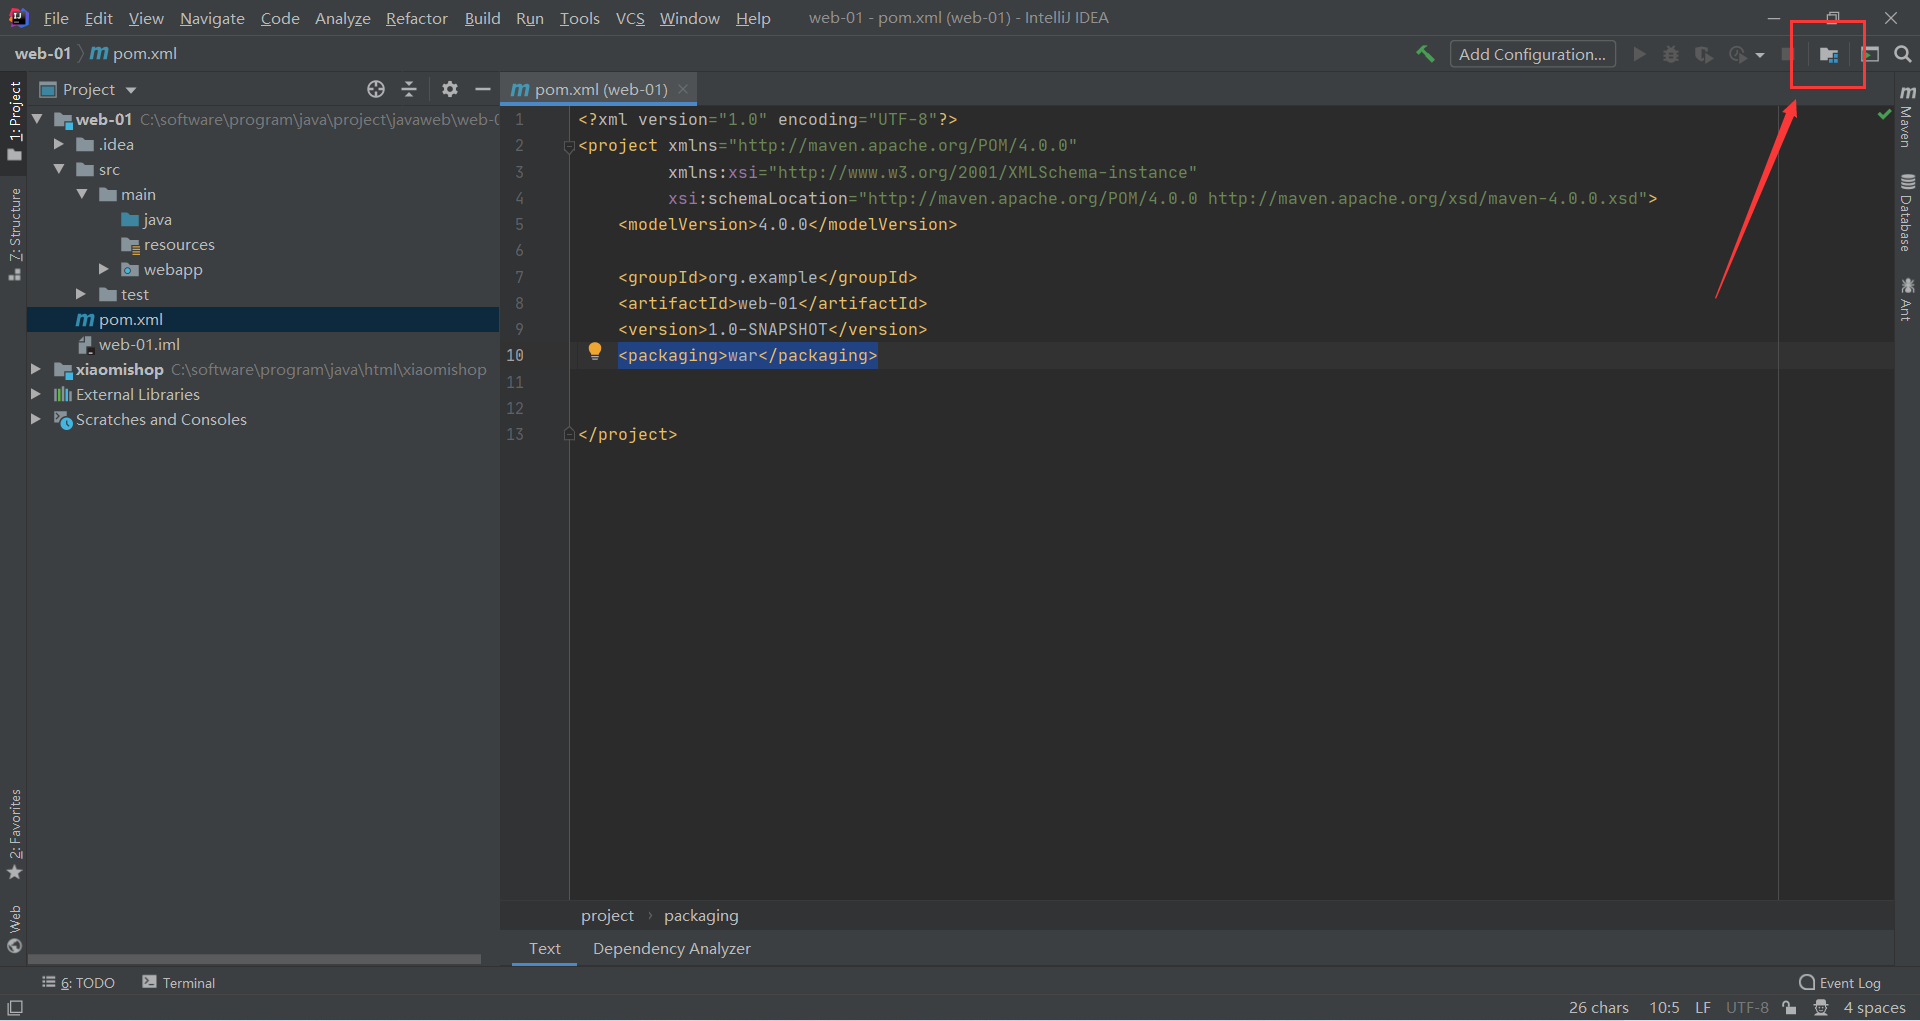Open Search Everywhere with the magnifier icon
The image size is (1920, 1021).
click(1903, 54)
